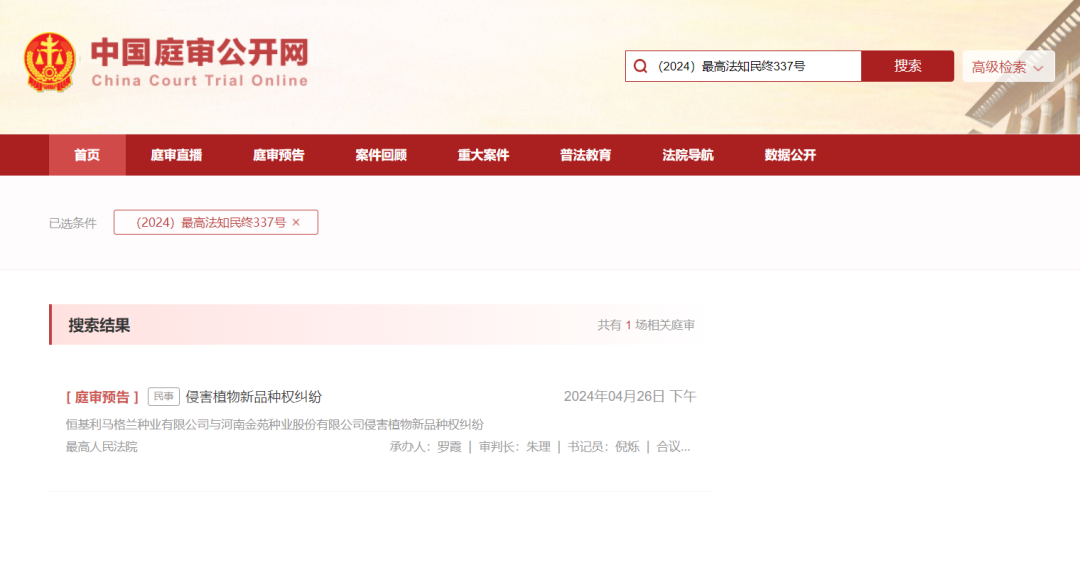1080x563 pixels.
Task: Open the 庭审预告 navigation item
Action: click(278, 155)
